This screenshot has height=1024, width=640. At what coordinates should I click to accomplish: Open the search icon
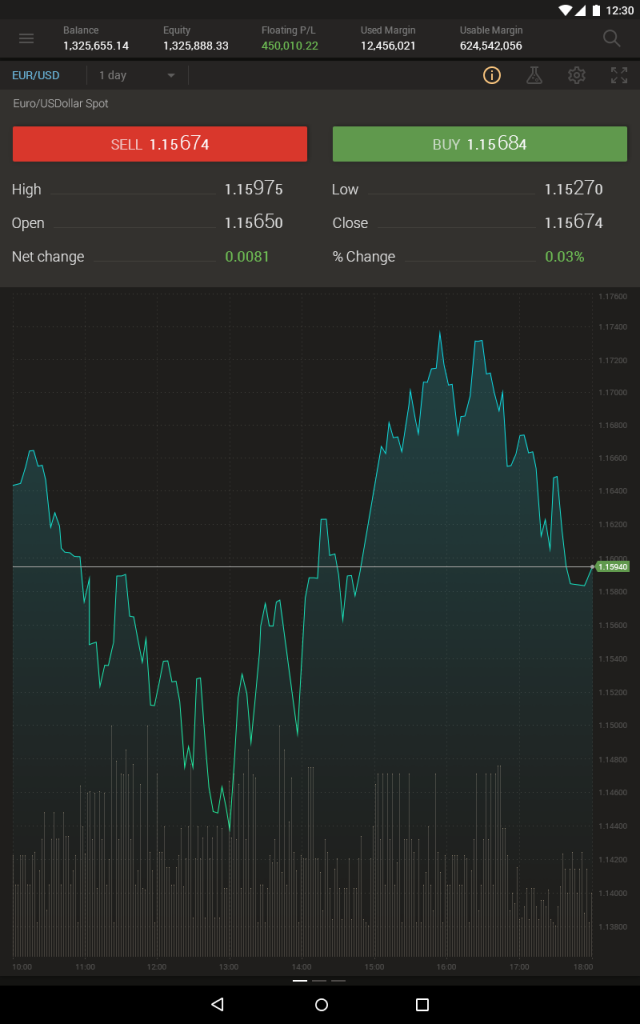pos(611,38)
